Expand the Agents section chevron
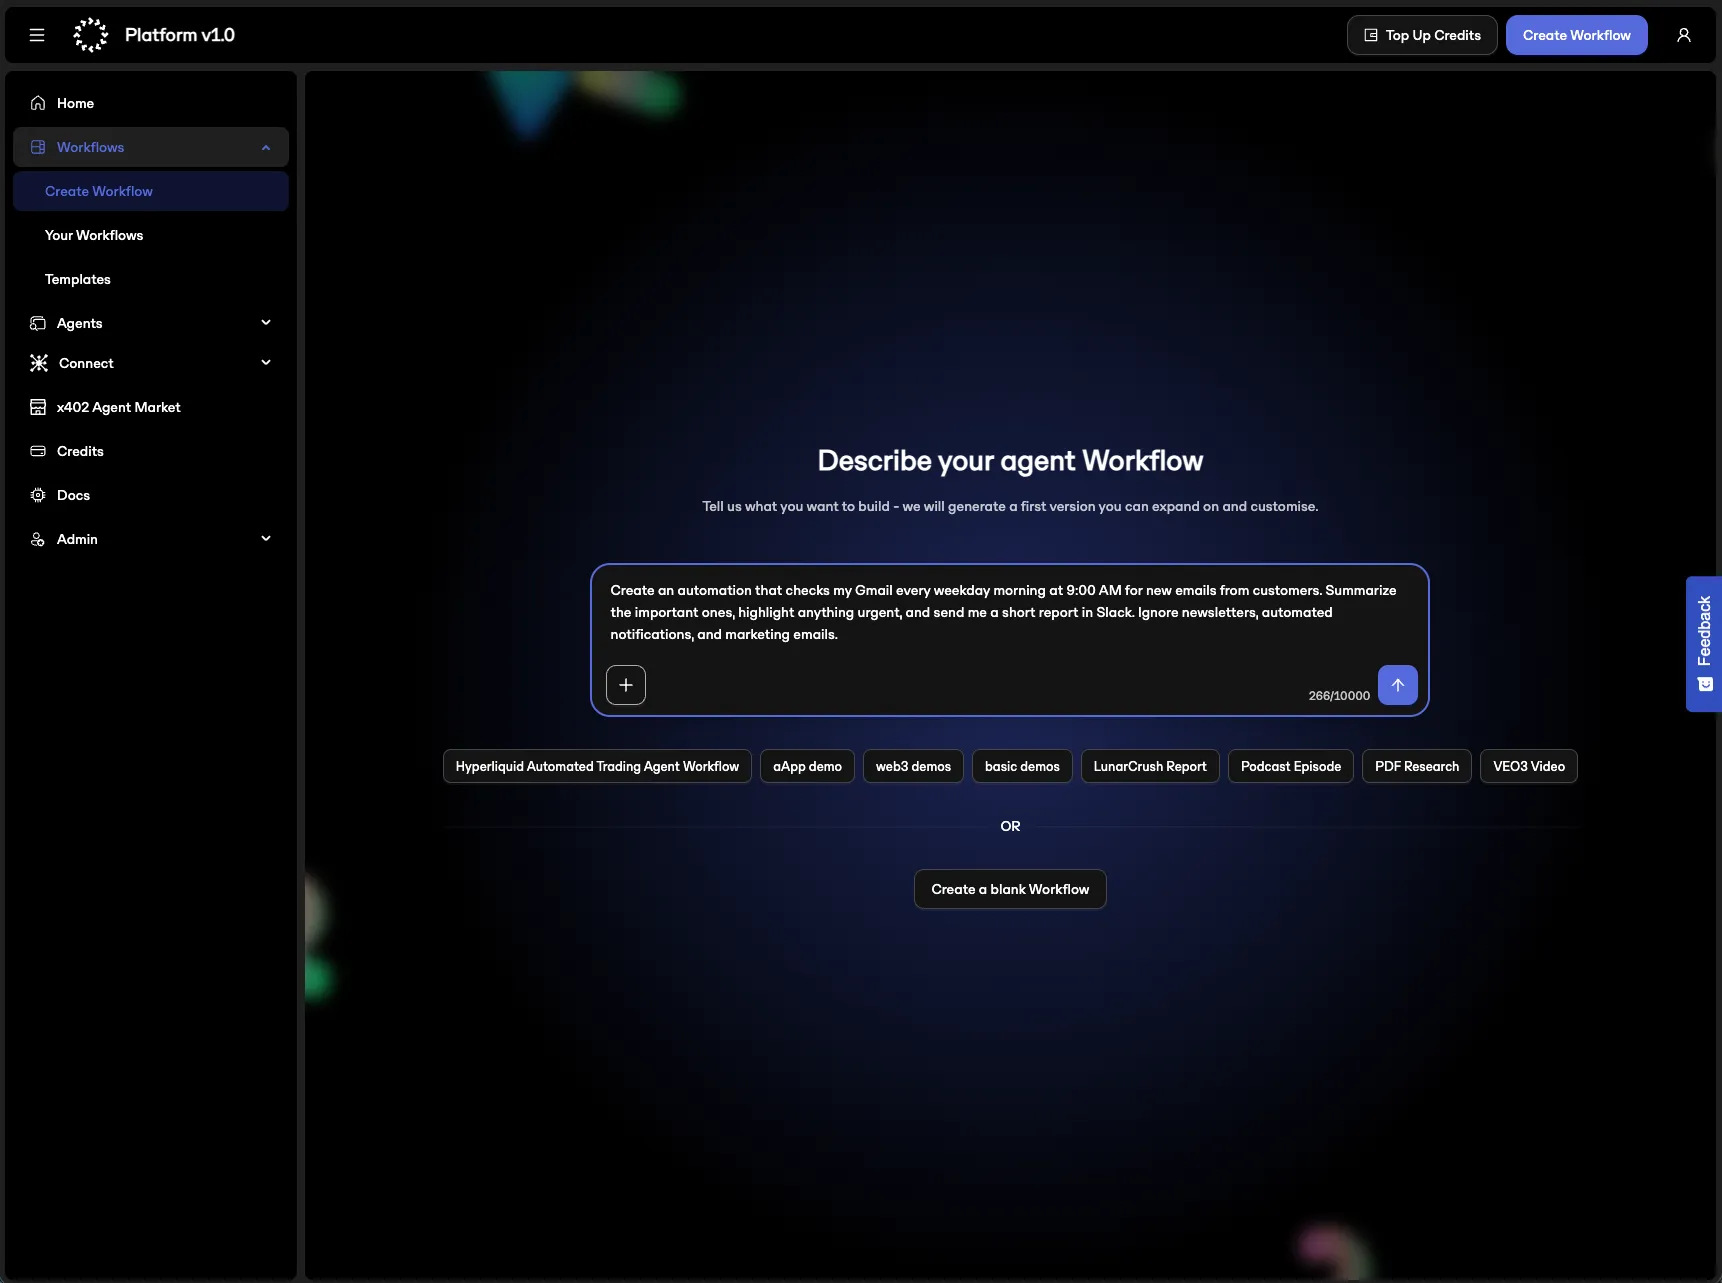The image size is (1722, 1283). (x=266, y=322)
